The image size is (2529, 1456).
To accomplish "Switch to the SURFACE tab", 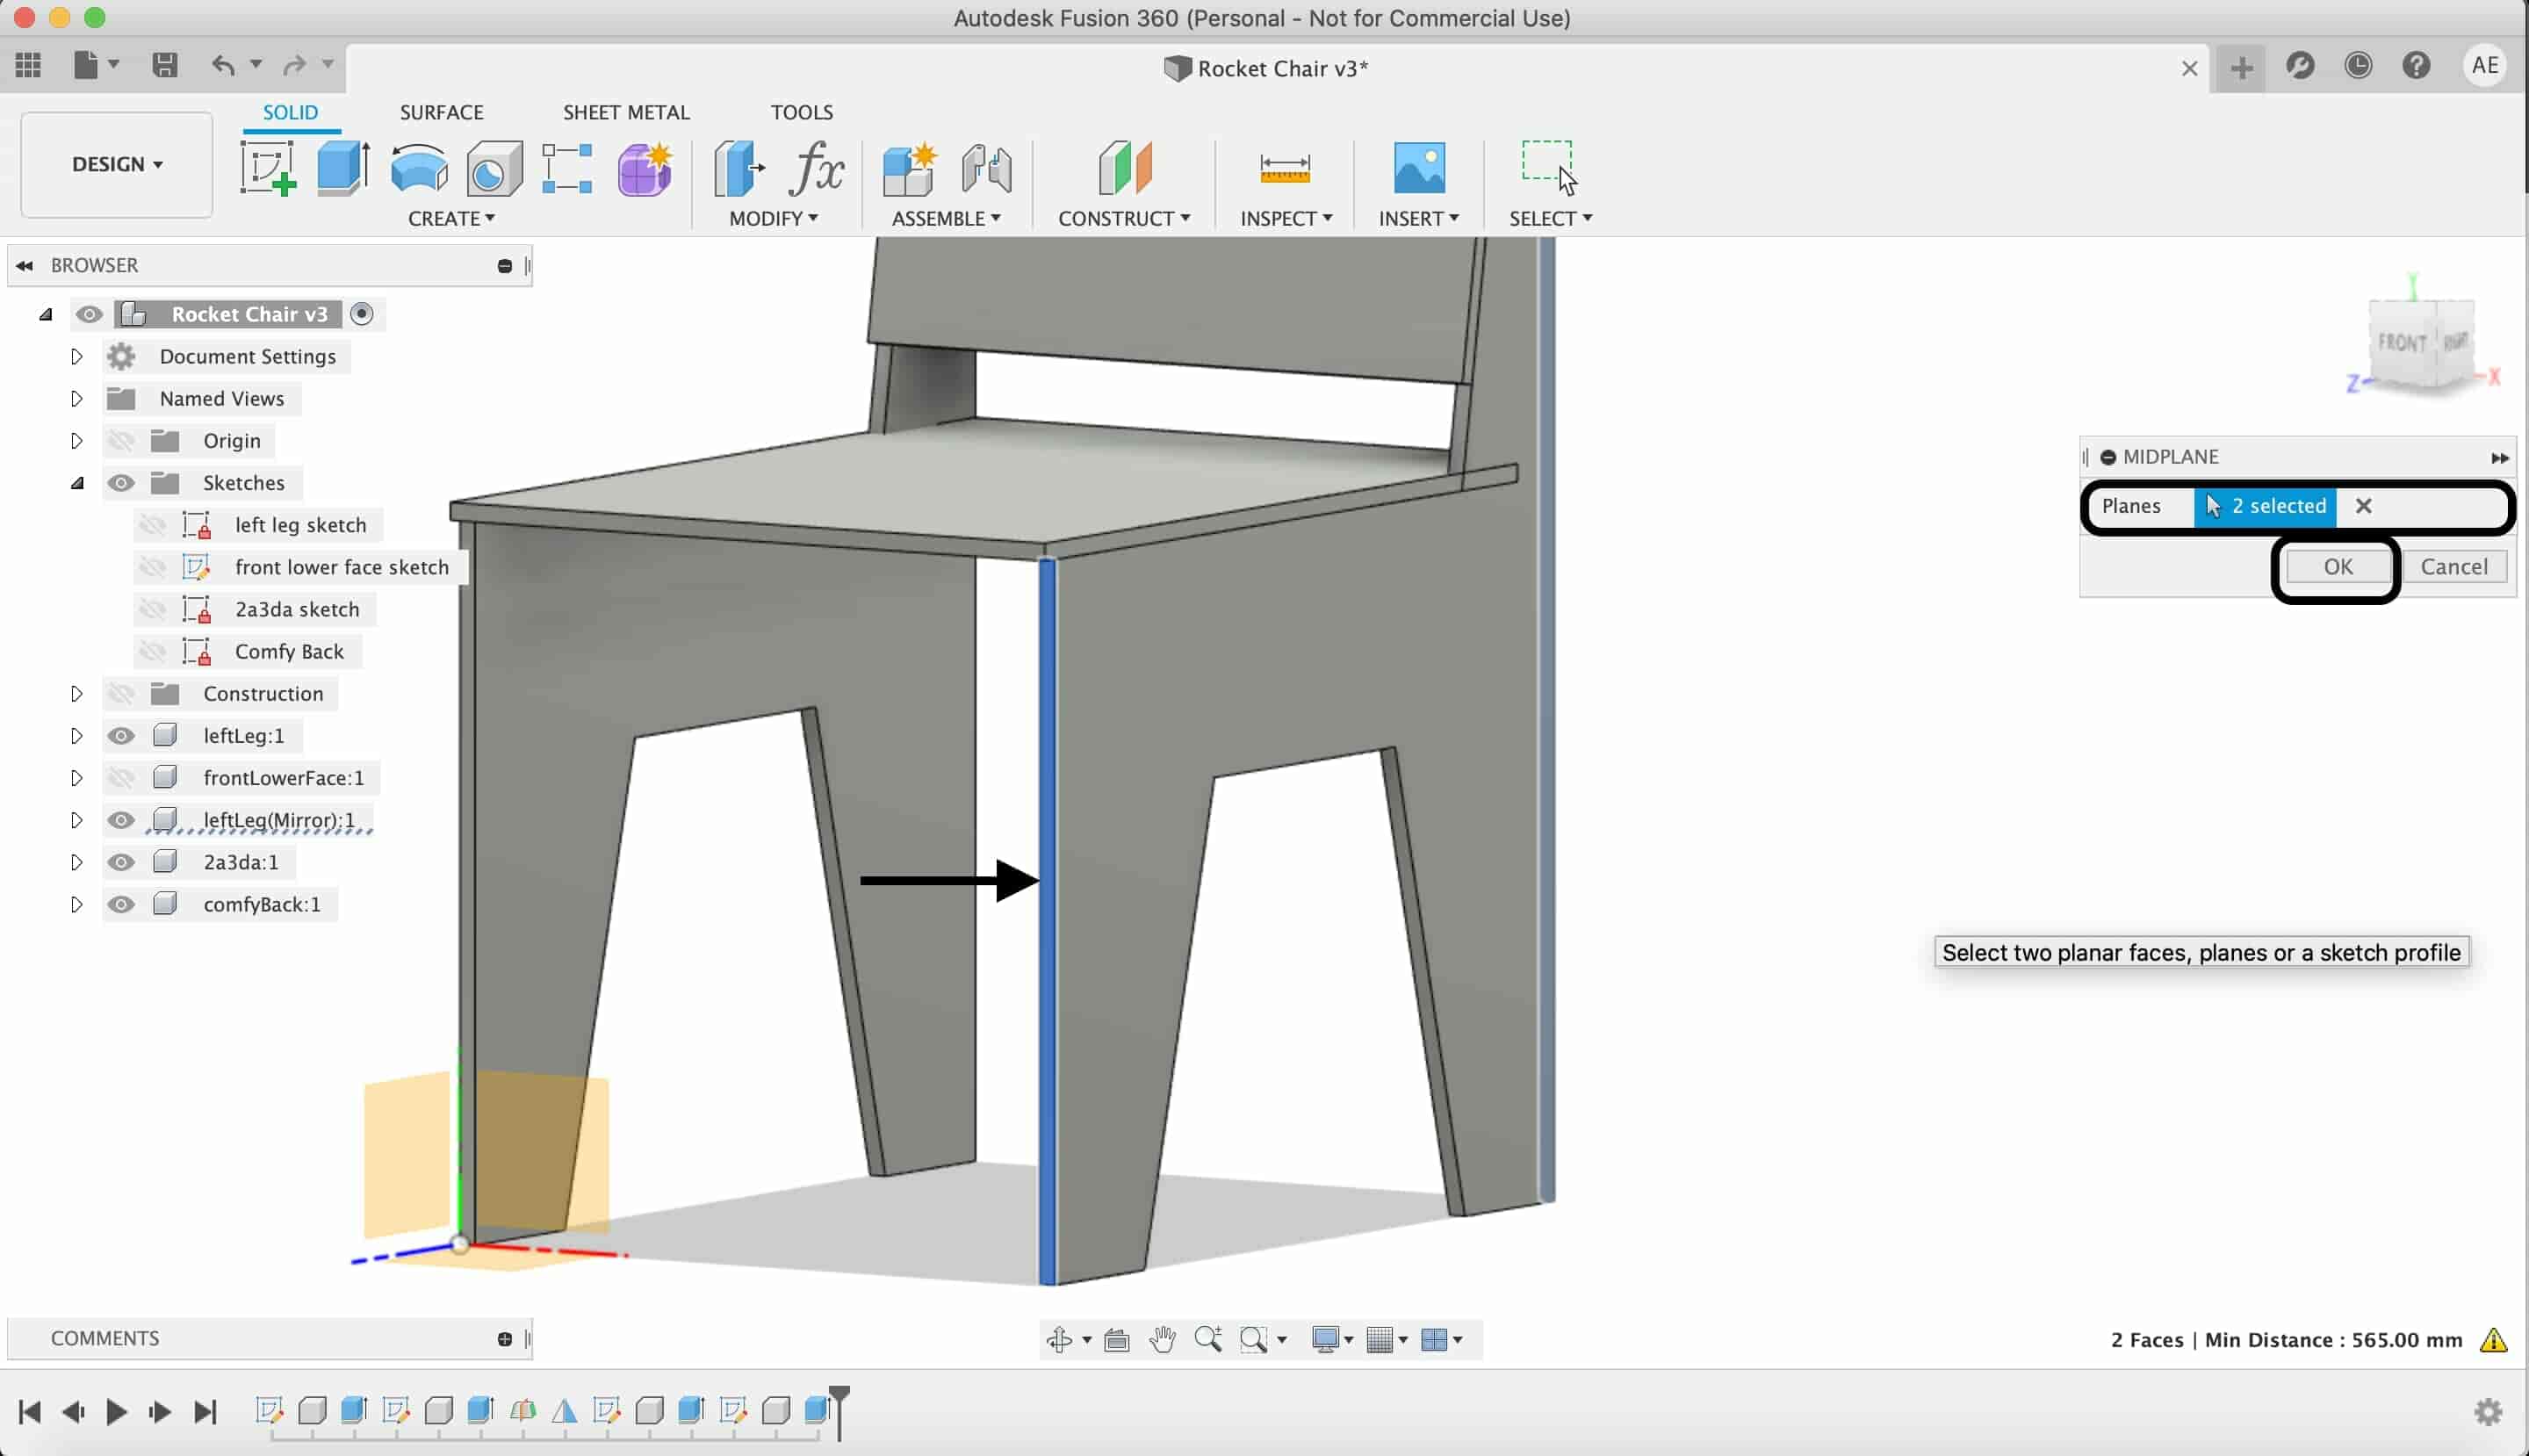I will [x=441, y=112].
